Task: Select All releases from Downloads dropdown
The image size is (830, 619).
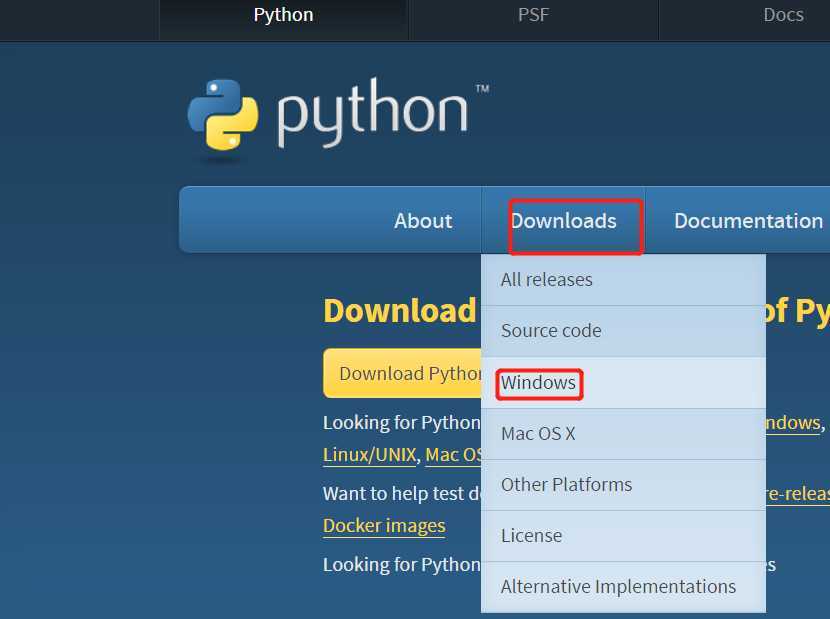Action: (x=623, y=280)
